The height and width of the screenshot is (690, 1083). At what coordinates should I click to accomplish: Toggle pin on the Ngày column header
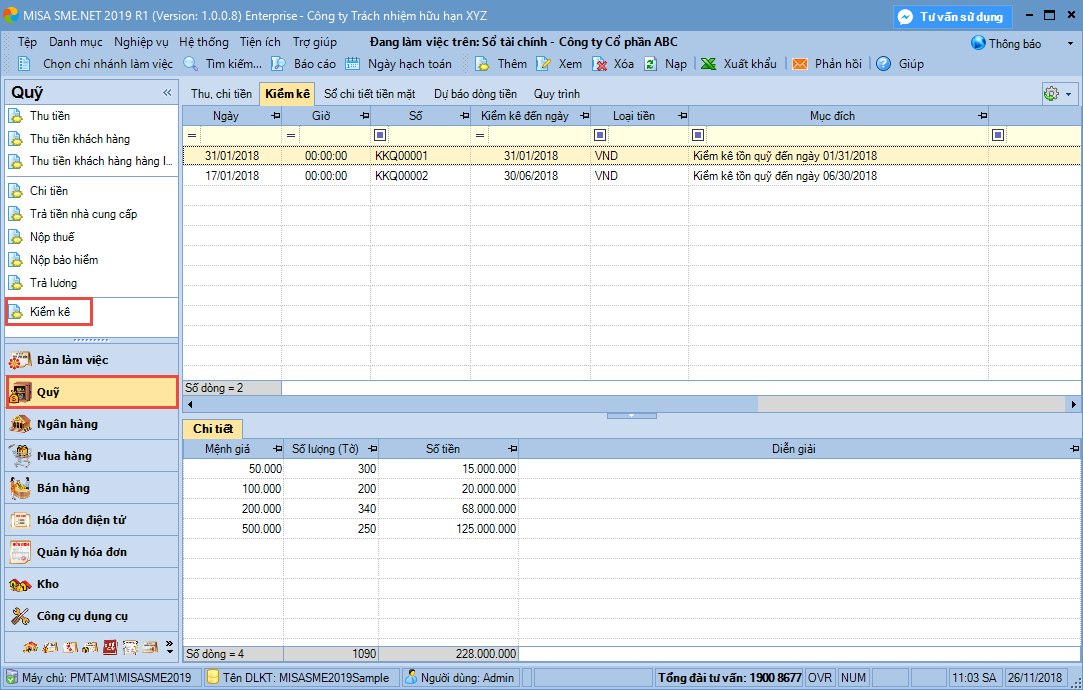click(x=275, y=116)
